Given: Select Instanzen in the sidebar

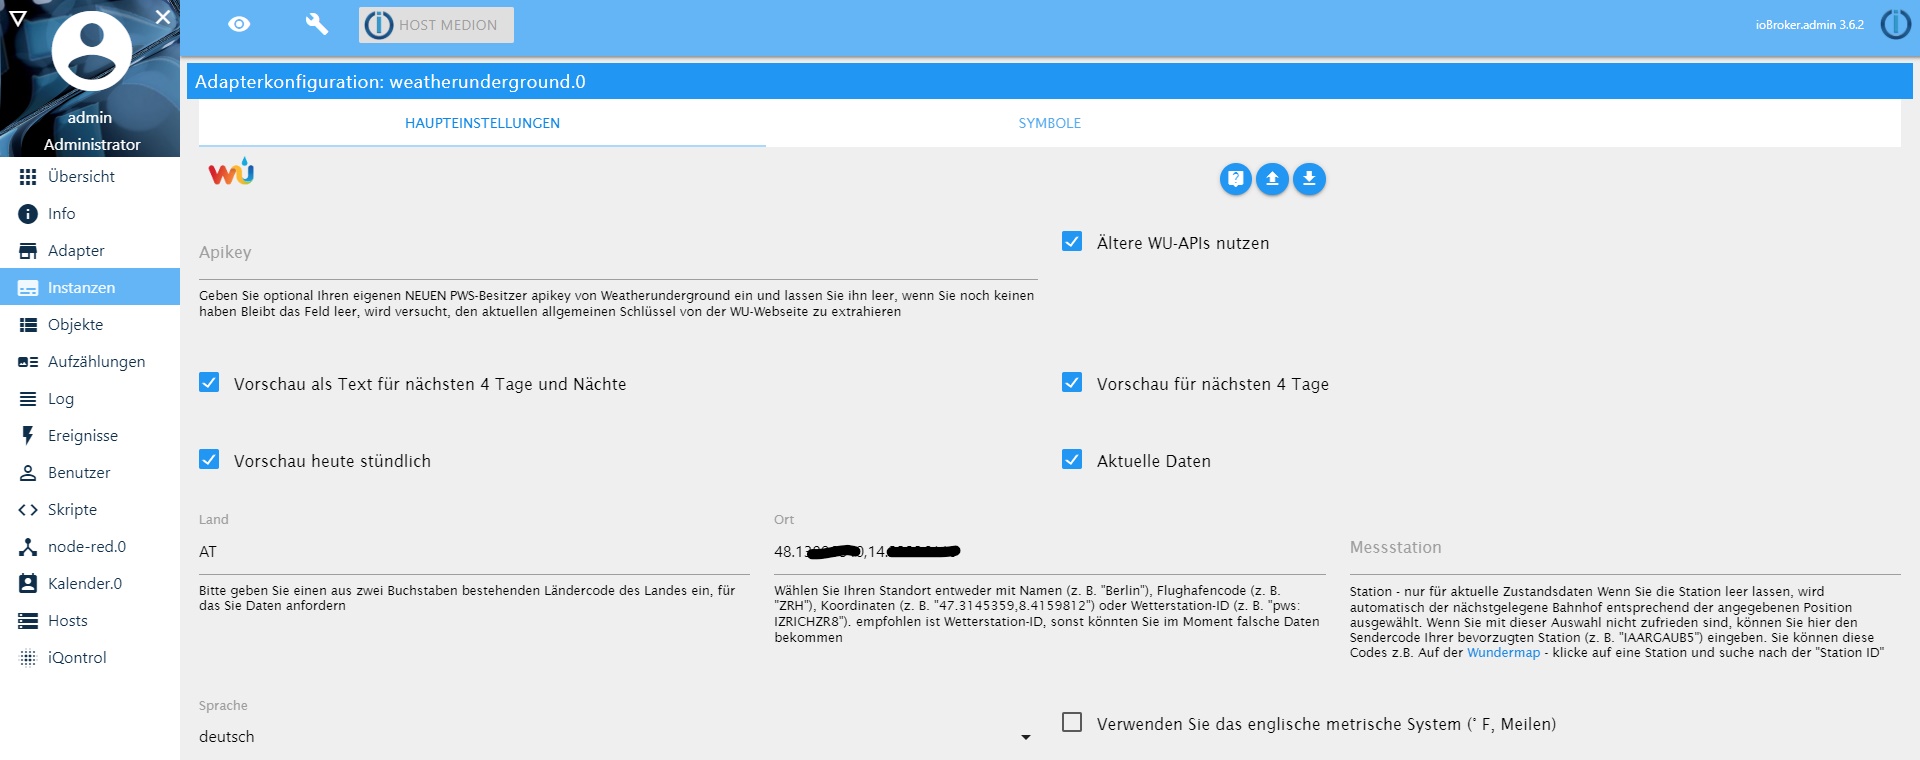Looking at the screenshot, I should click(x=90, y=288).
